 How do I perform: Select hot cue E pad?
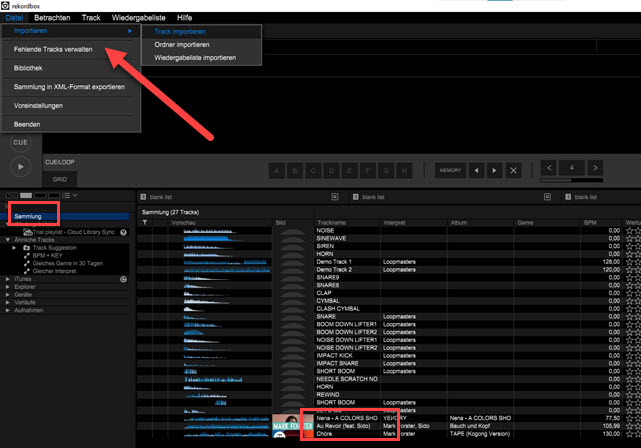pos(350,170)
